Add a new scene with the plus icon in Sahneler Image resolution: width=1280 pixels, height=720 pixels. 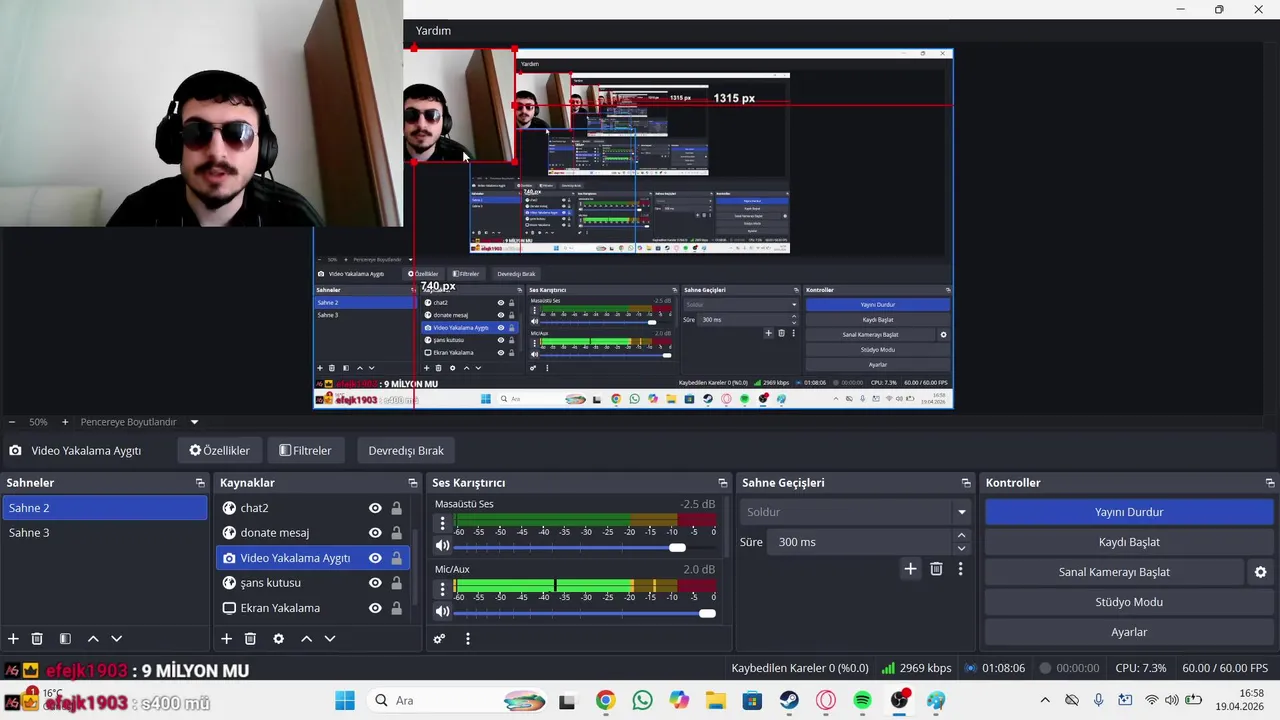click(x=13, y=639)
